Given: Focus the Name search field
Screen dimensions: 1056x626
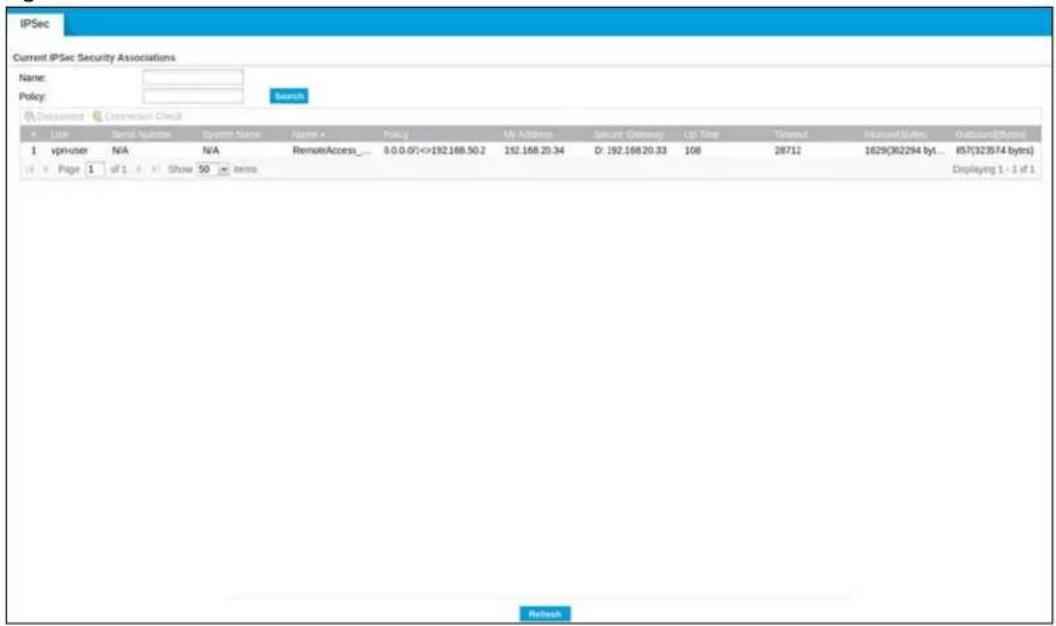Looking at the screenshot, I should coord(193,77).
